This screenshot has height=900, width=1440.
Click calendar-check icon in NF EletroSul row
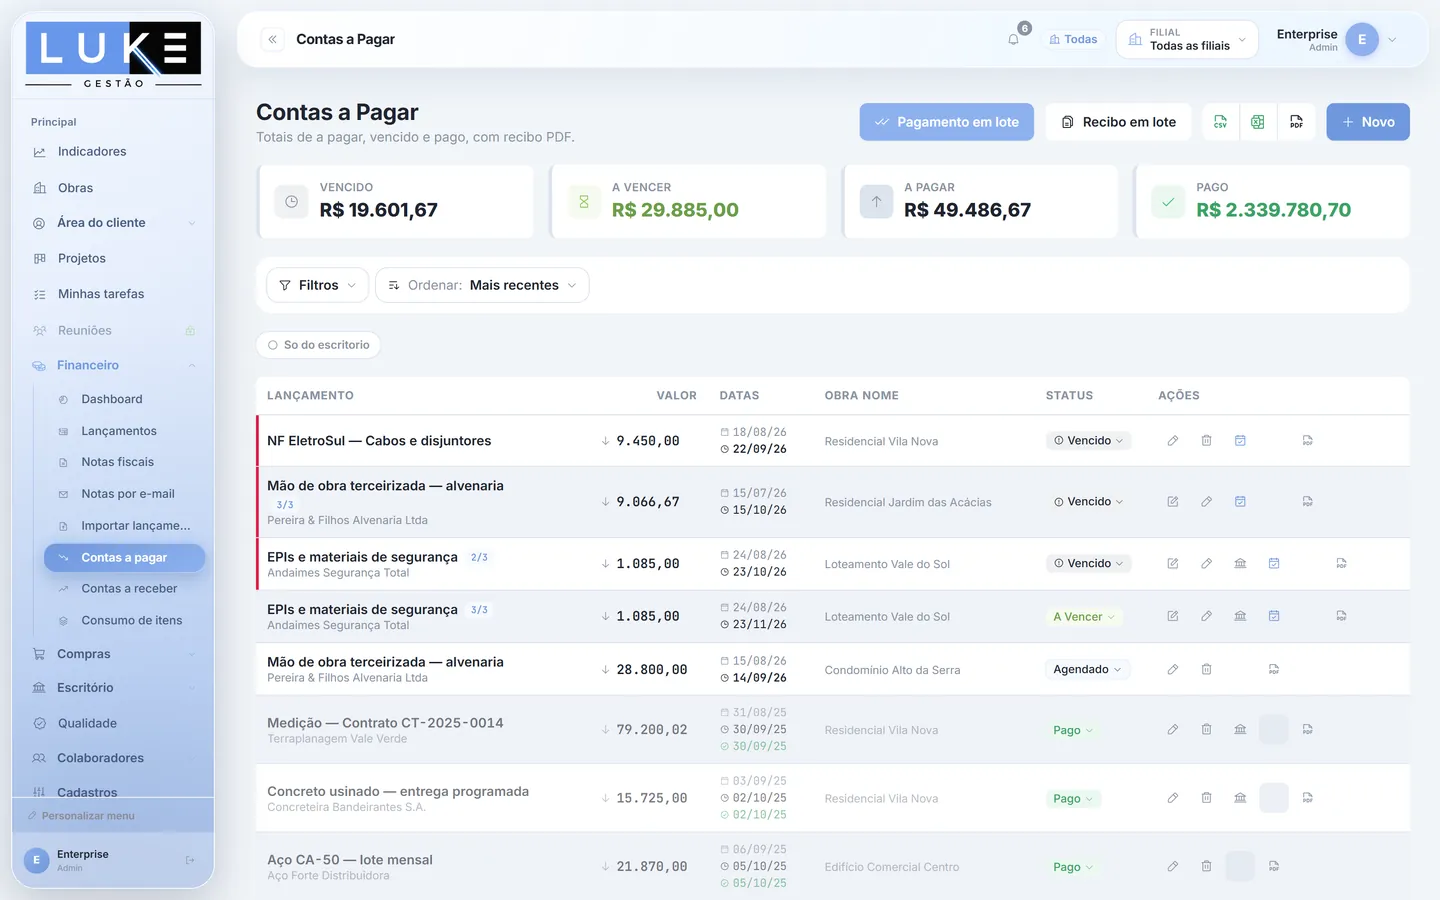pyautogui.click(x=1240, y=441)
